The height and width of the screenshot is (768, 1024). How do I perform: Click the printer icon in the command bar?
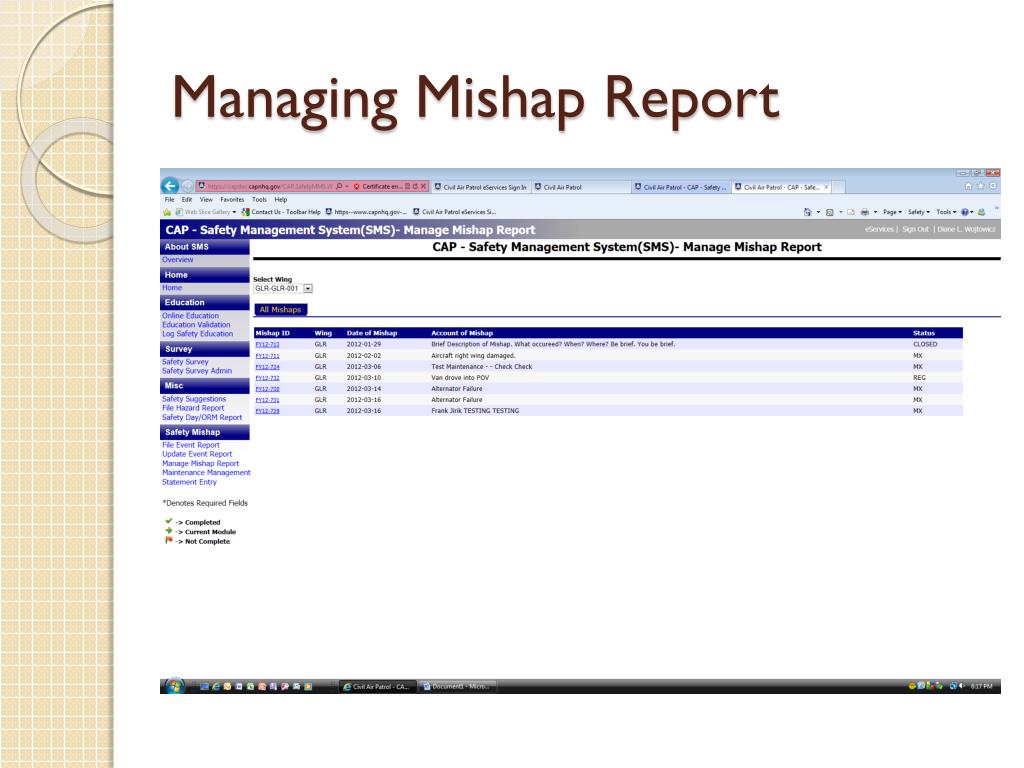865,212
